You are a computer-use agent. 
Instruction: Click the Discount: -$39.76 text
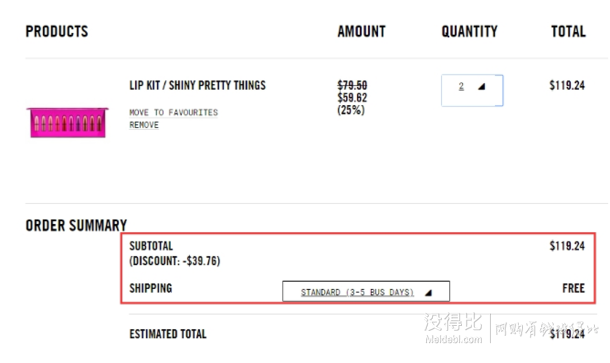[x=175, y=261]
